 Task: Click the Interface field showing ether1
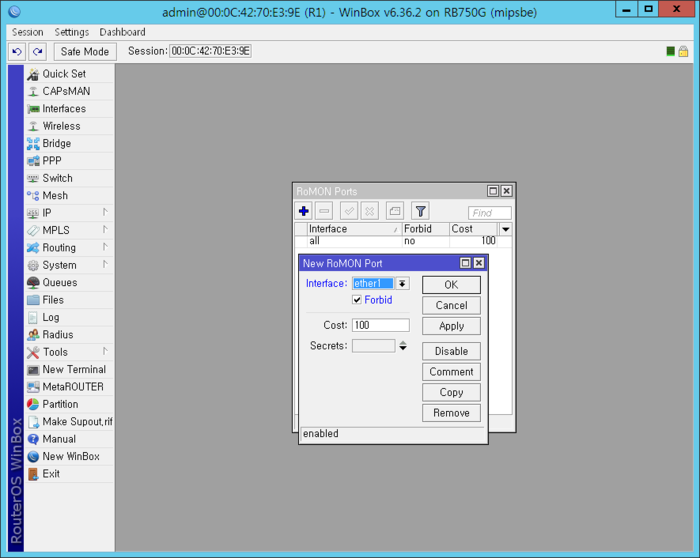(x=373, y=283)
